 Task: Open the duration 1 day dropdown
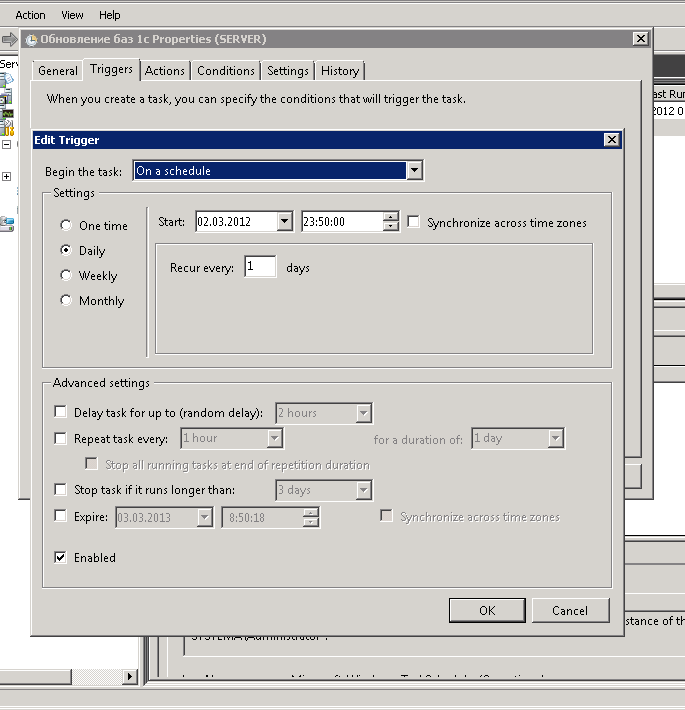pos(556,438)
